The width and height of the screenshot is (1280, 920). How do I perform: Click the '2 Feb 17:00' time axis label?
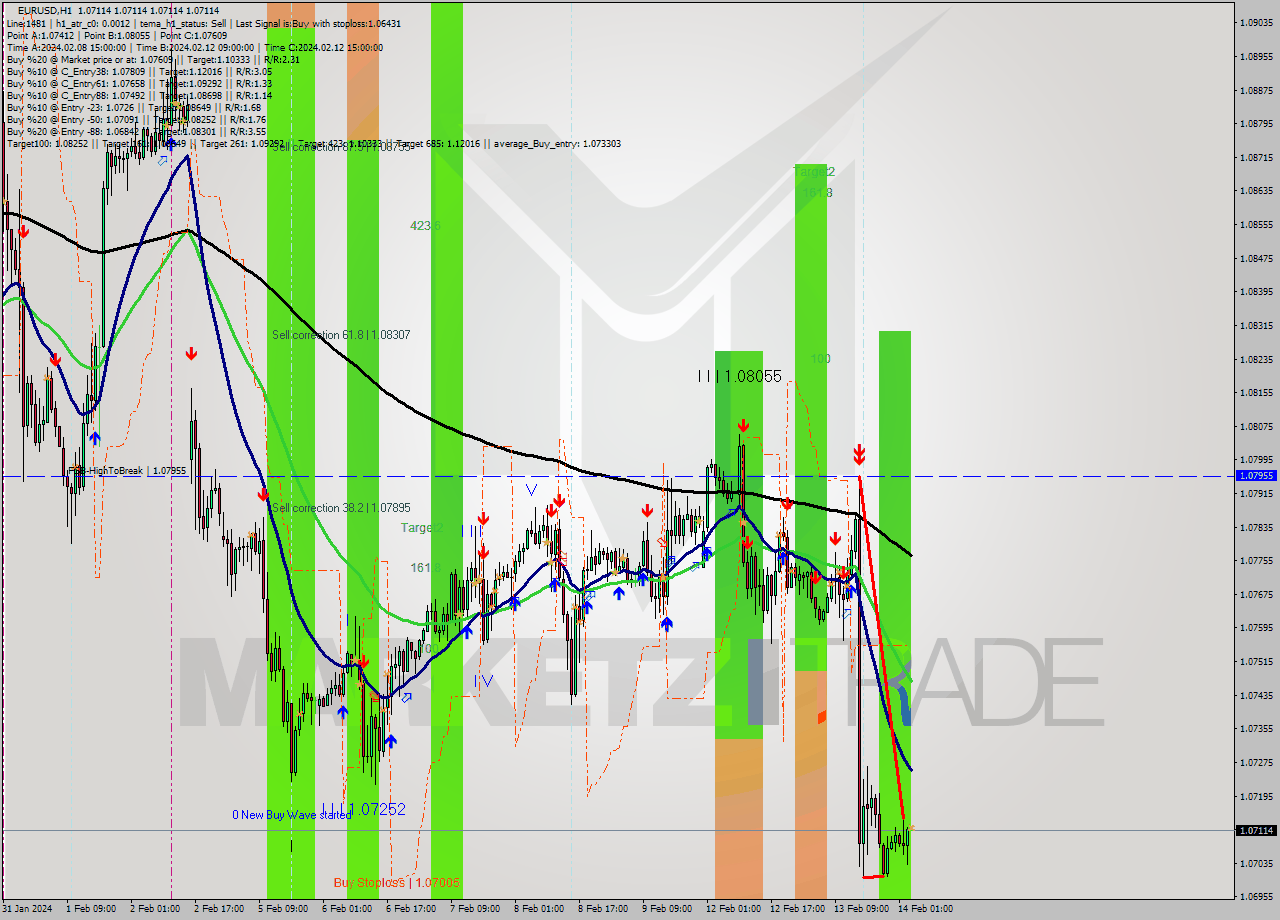pos(218,909)
